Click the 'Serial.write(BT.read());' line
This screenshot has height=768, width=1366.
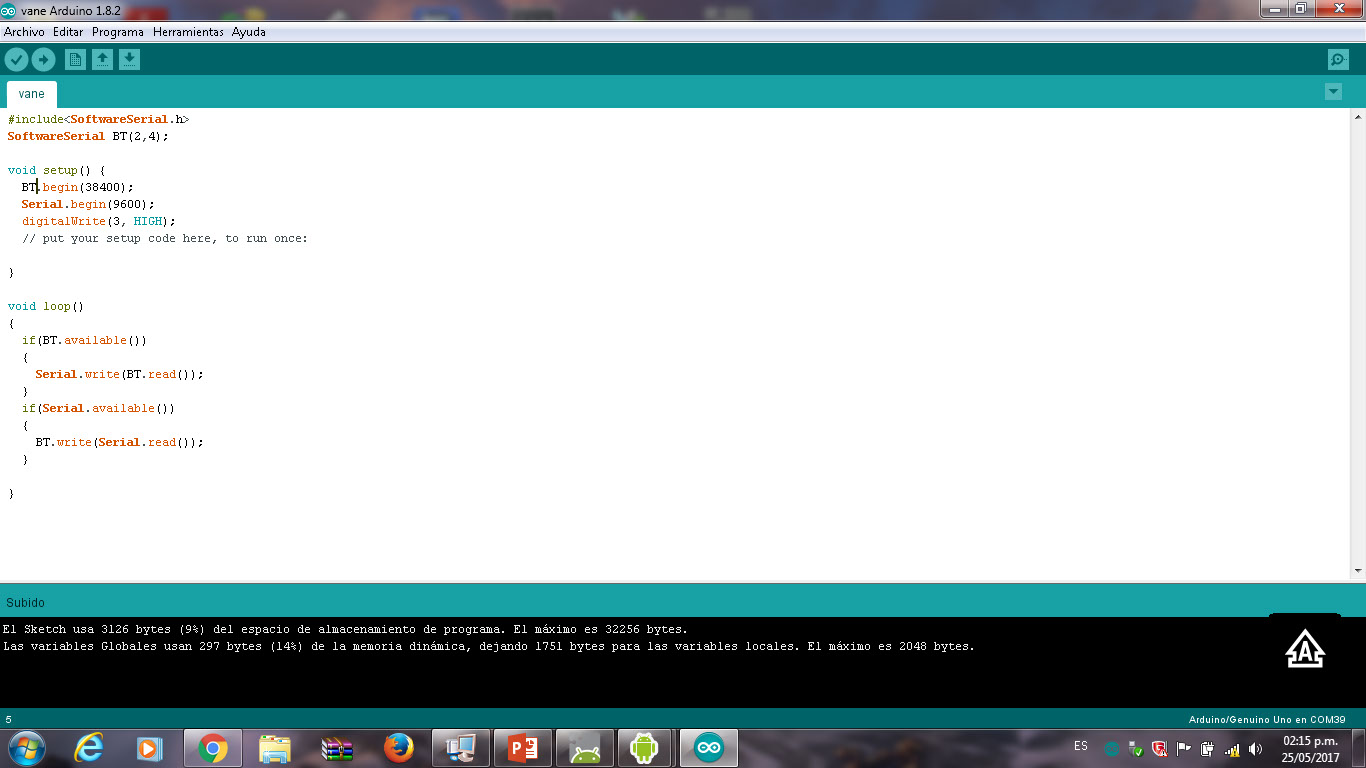[x=119, y=374]
